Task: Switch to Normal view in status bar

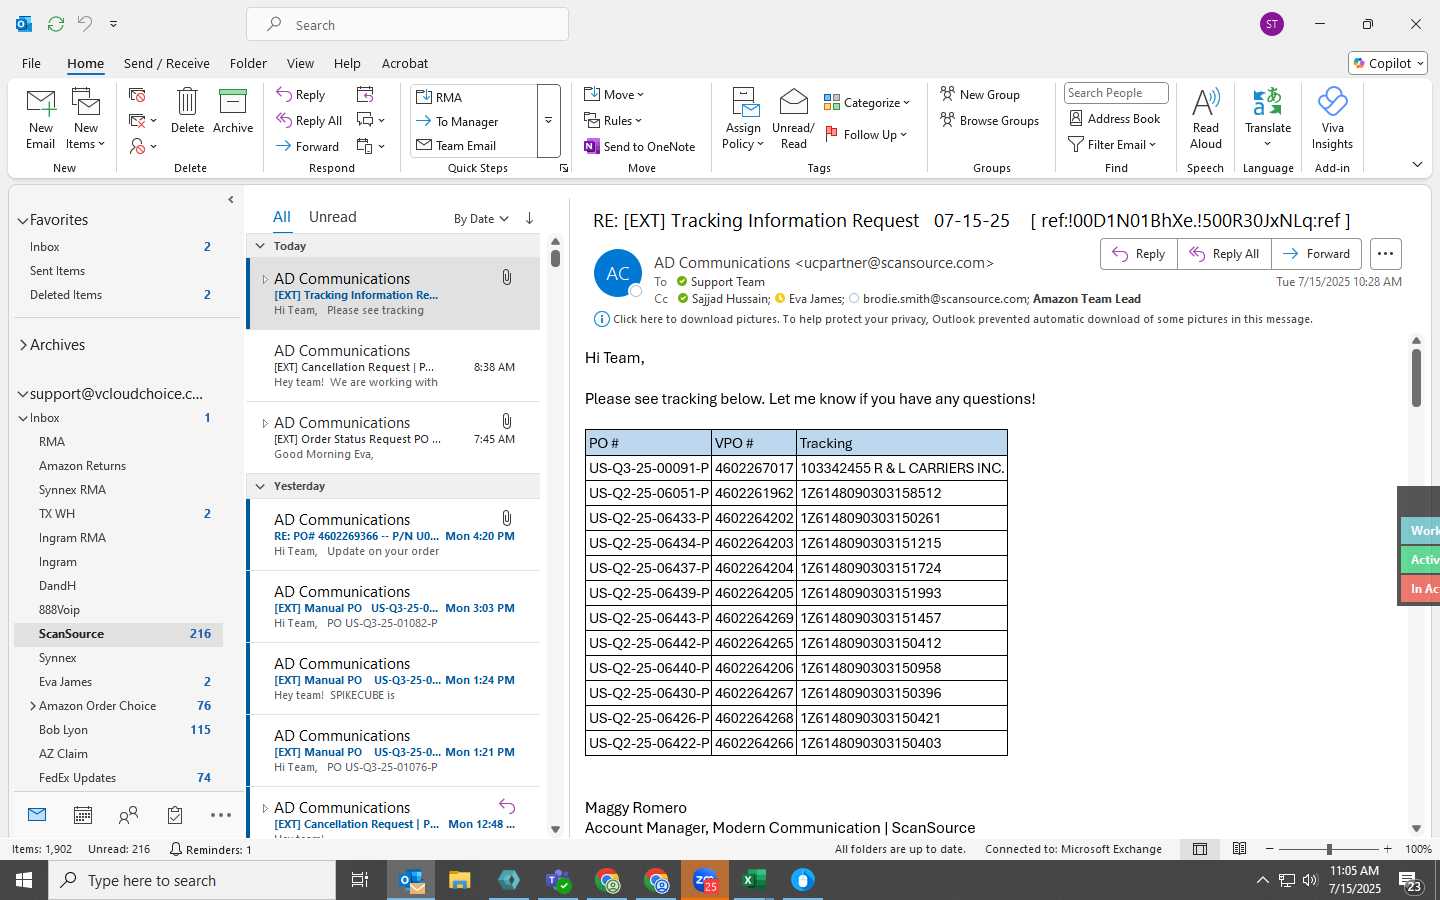Action: [1200, 849]
